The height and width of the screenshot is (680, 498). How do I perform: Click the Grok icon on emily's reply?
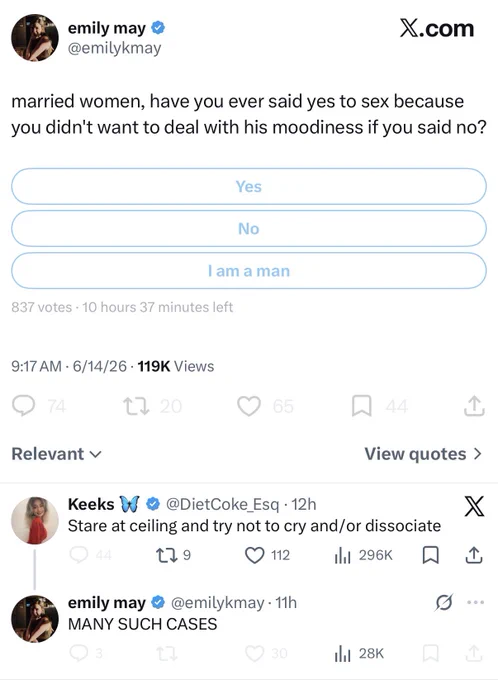tap(444, 602)
